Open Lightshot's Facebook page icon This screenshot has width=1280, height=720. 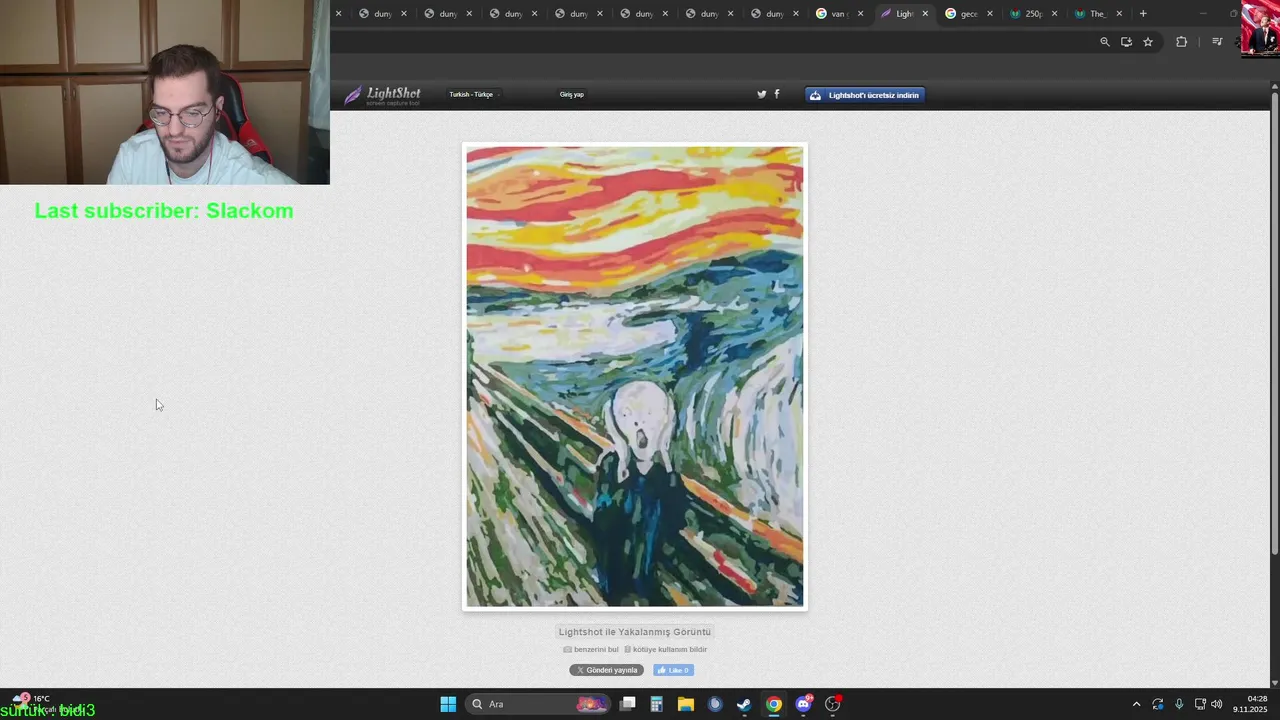(x=777, y=94)
